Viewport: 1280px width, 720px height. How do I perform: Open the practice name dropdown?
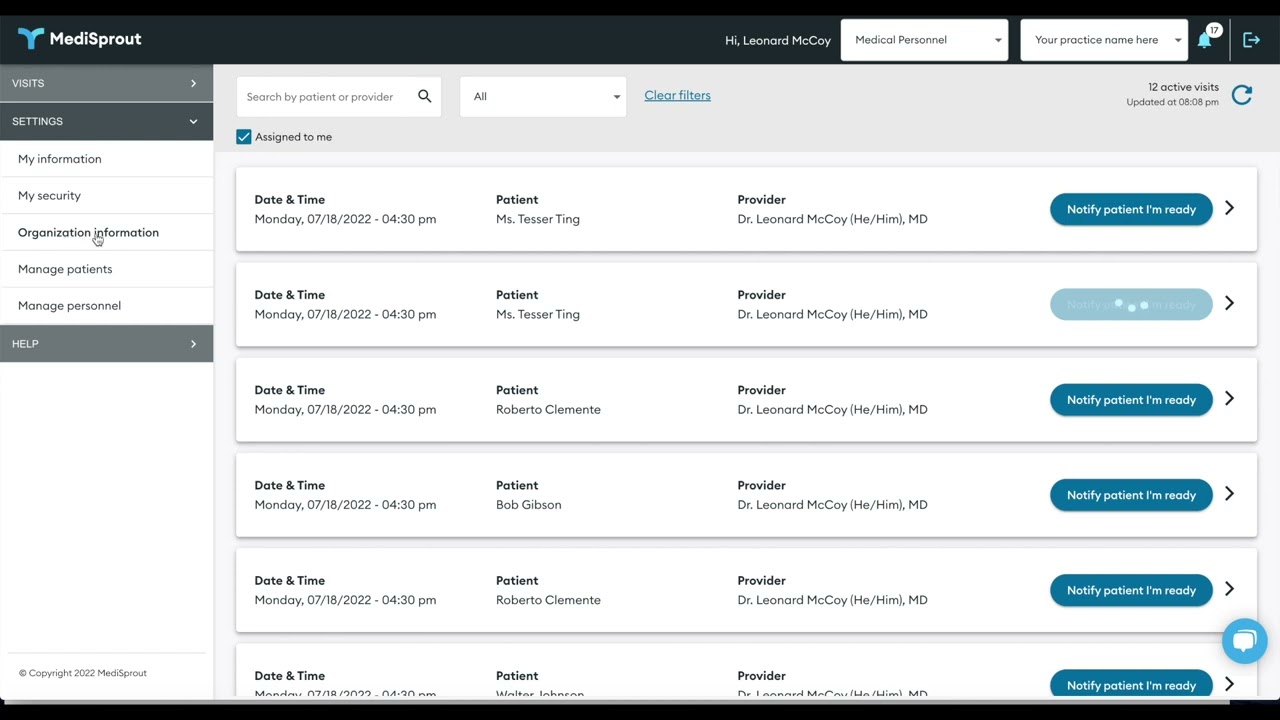(x=1104, y=40)
